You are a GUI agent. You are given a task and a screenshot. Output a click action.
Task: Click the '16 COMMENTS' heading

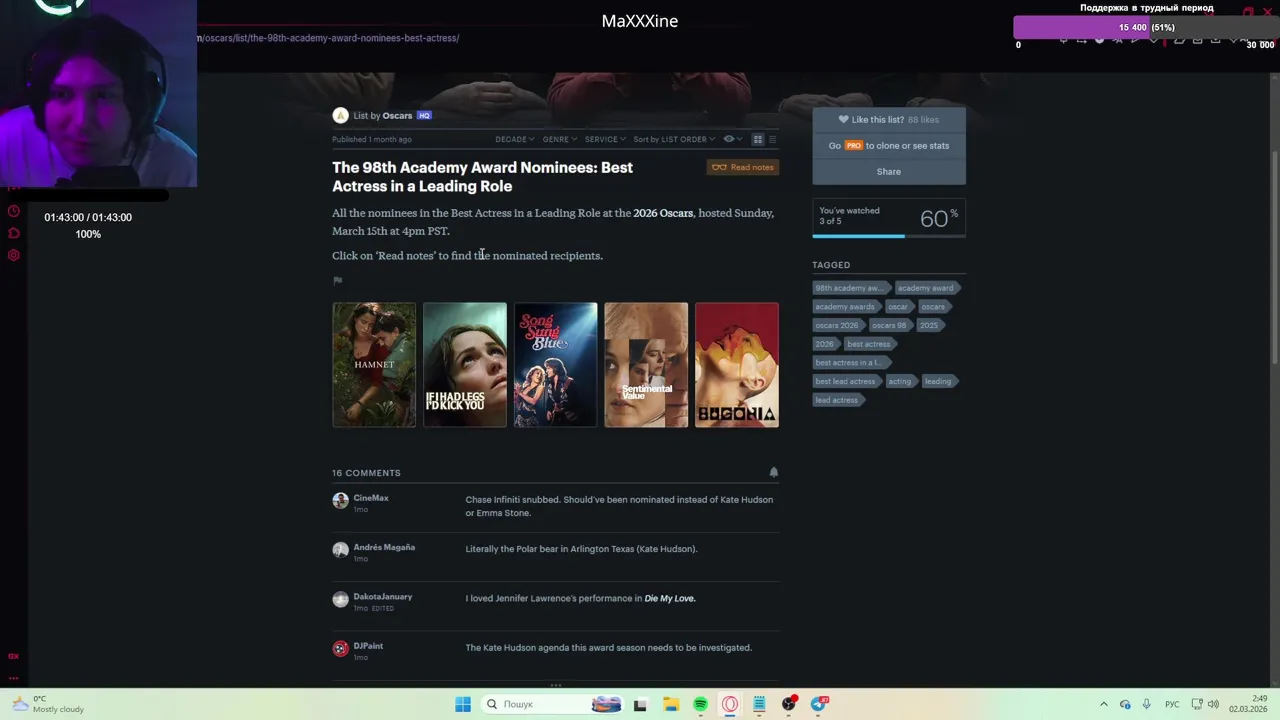pos(366,473)
